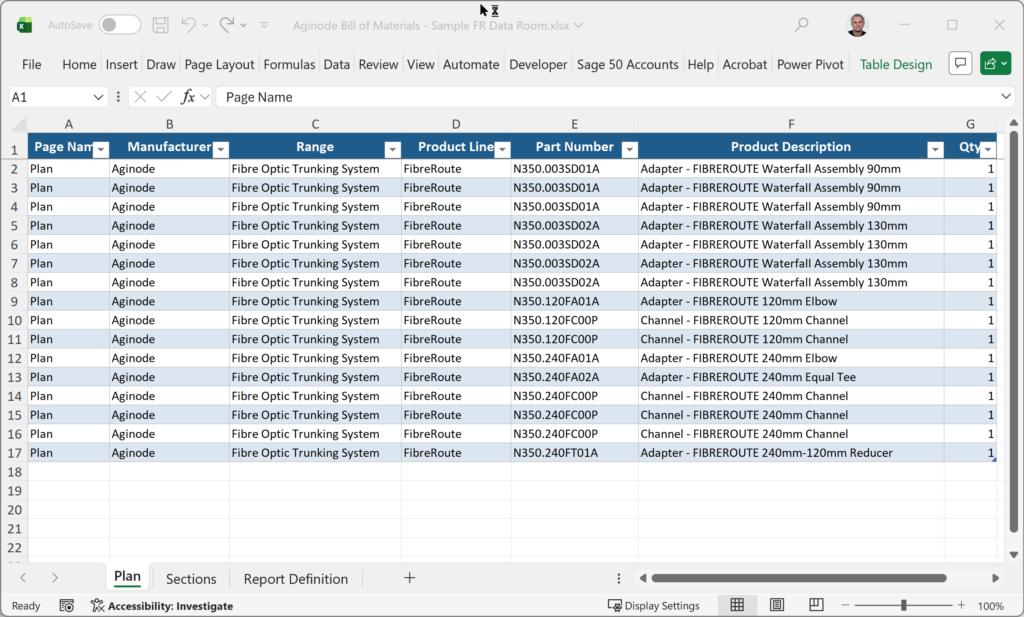Open the Range column filter dropdown

pyautogui.click(x=392, y=150)
